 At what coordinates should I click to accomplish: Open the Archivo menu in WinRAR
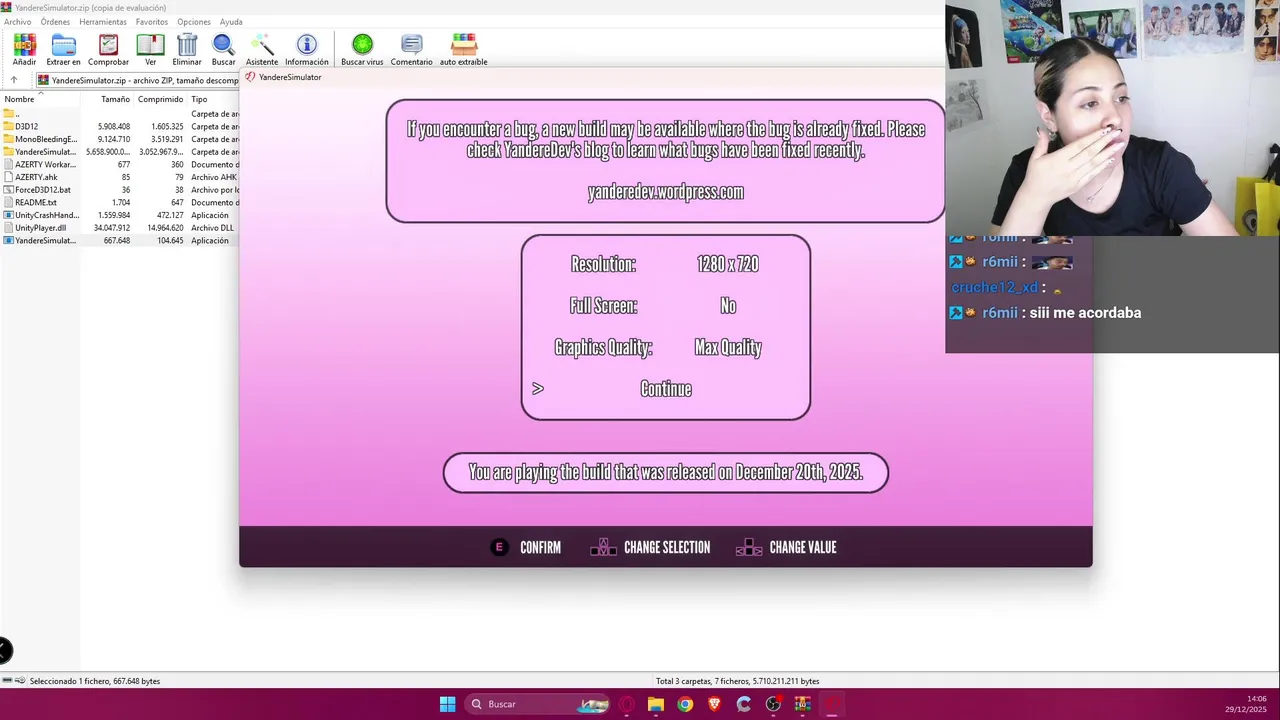(17, 22)
